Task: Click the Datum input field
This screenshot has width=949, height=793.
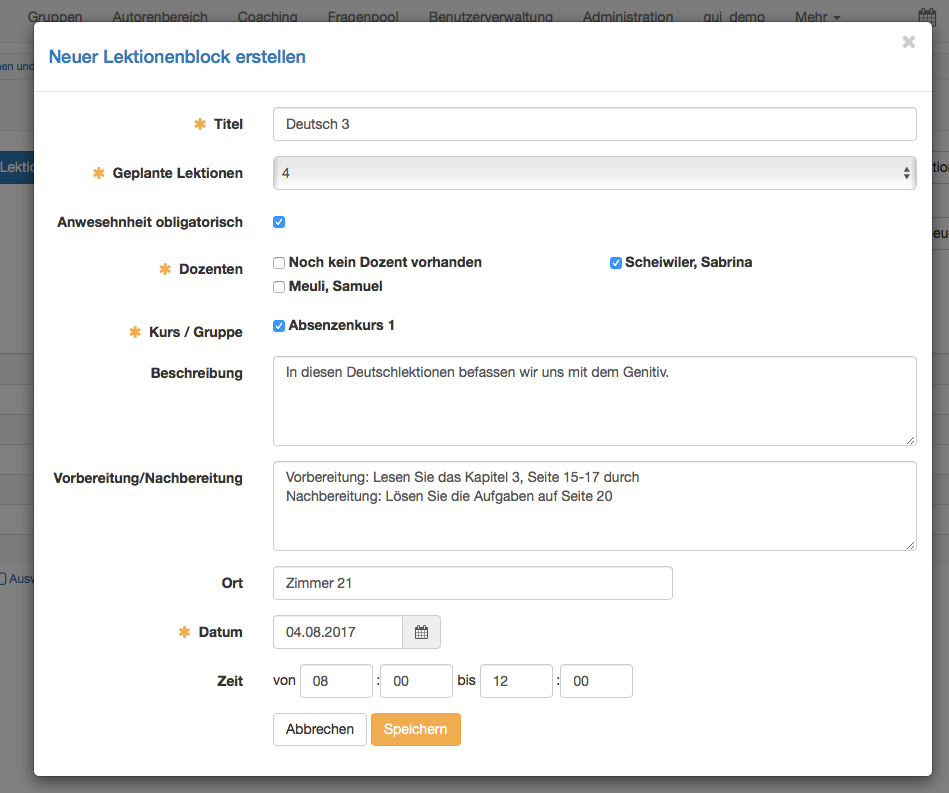Action: tap(338, 632)
